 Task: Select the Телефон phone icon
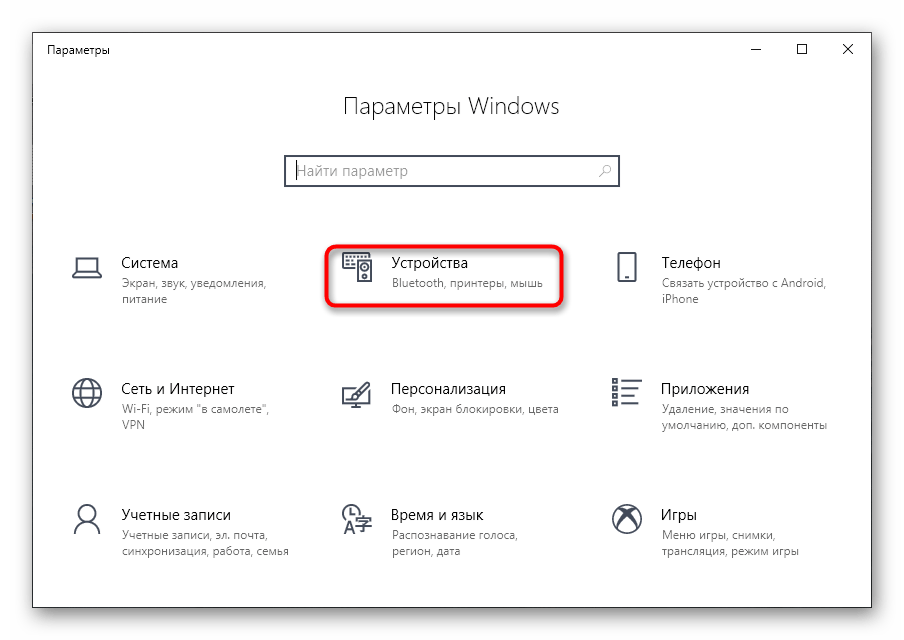coord(627,267)
